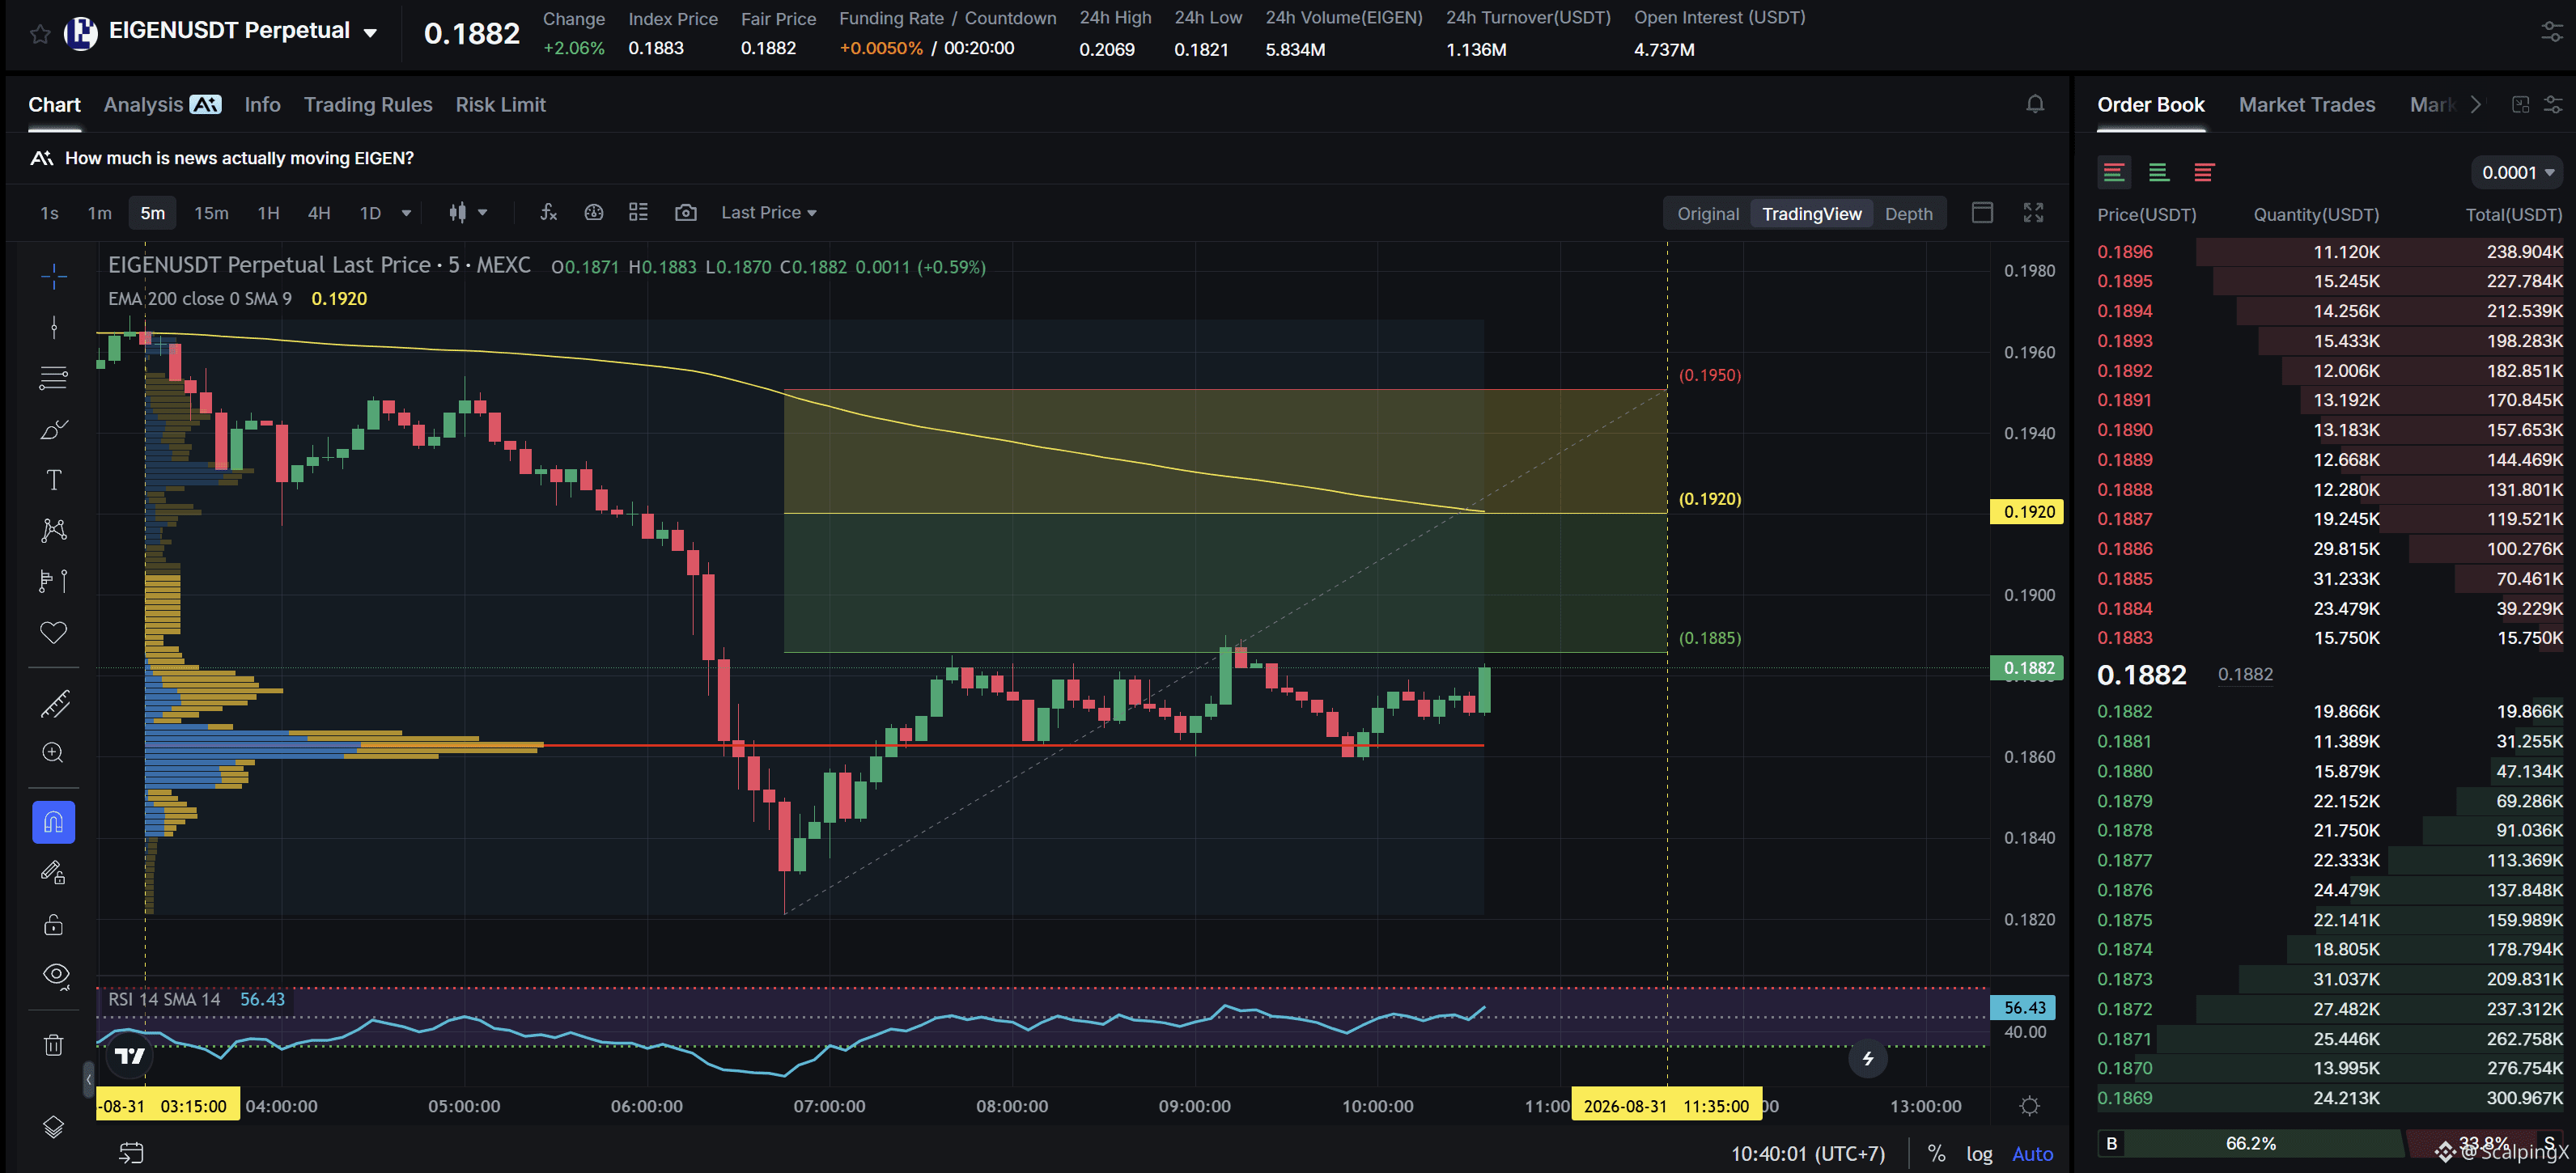This screenshot has height=1173, width=2576.
Task: Open chart settings gear icon
Action: 2029,1106
